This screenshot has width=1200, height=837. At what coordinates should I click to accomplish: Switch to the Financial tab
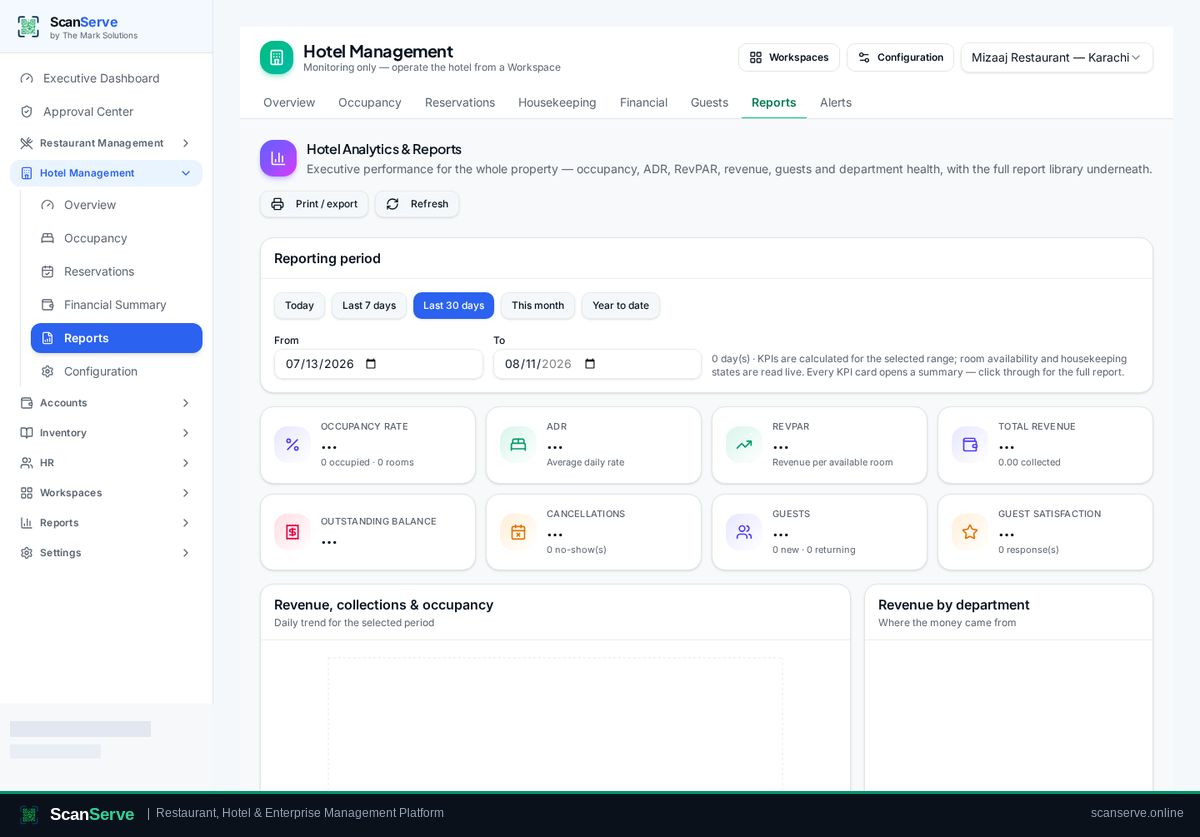point(644,103)
